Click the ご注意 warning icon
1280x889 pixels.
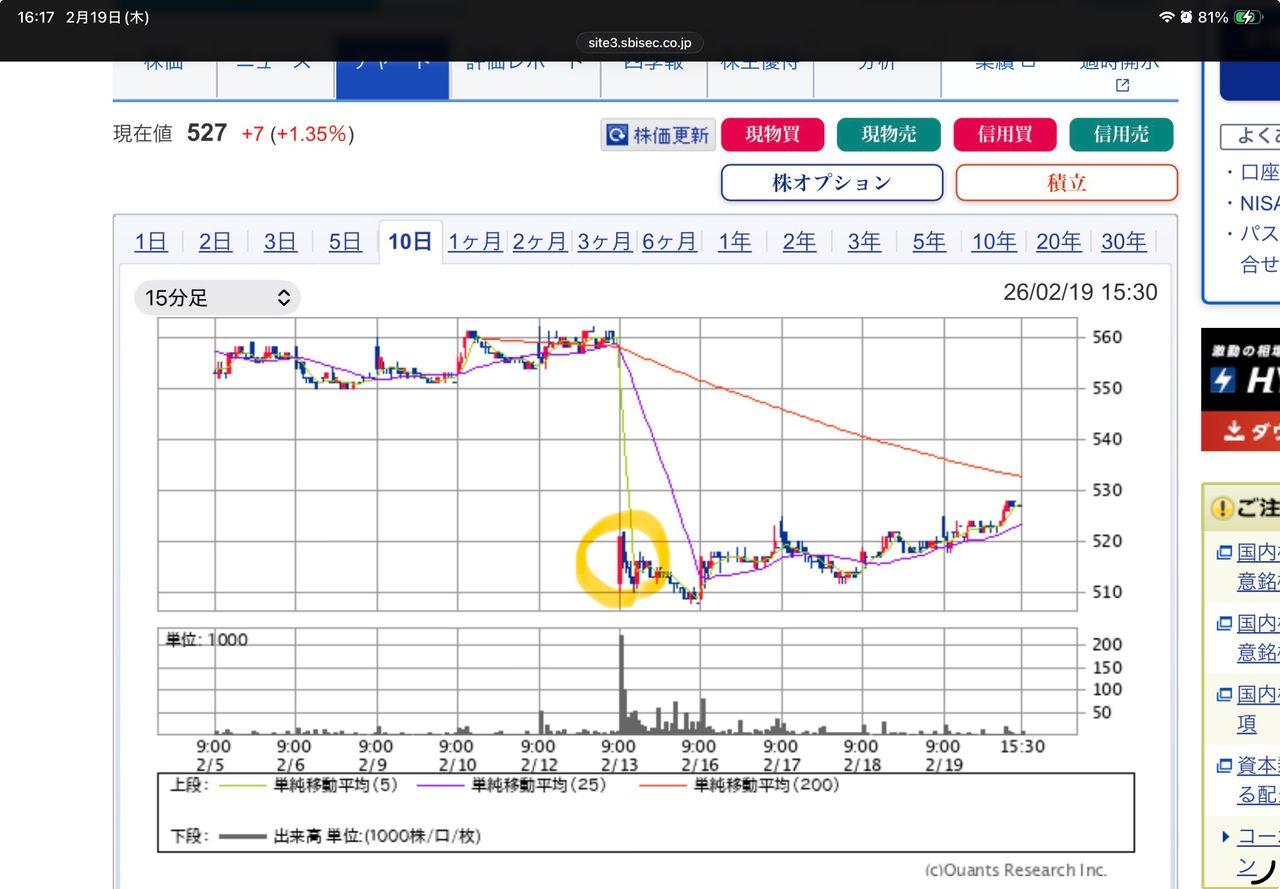pos(1222,508)
